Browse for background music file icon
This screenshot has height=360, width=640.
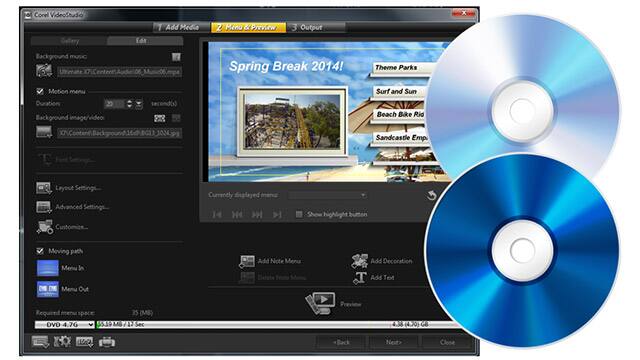44,71
